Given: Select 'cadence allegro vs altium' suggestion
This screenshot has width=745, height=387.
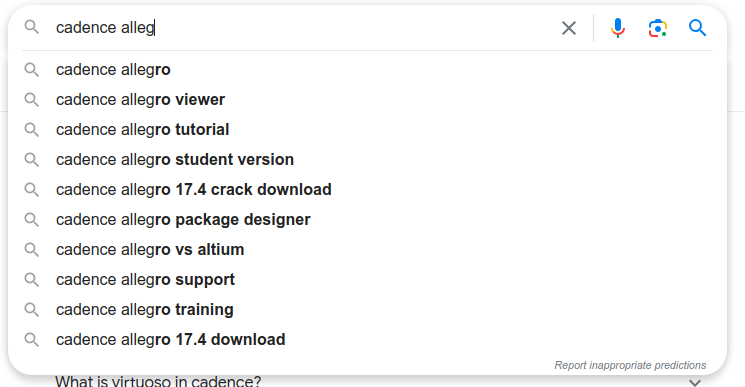Looking at the screenshot, I should pos(367,249).
